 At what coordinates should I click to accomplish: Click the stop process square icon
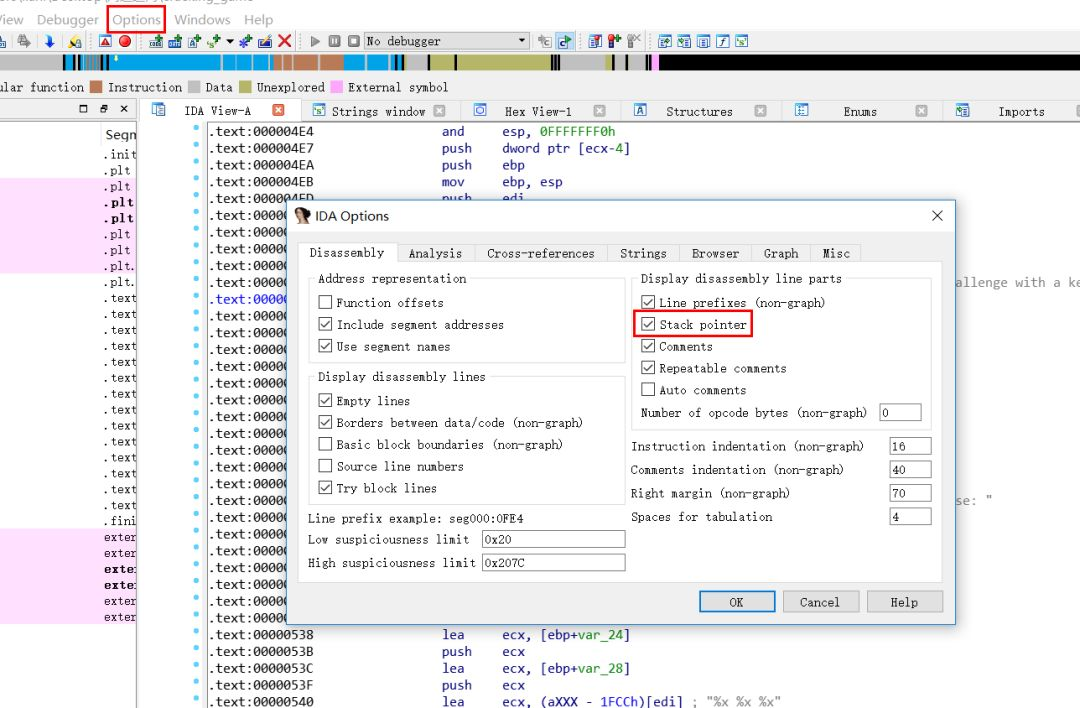[353, 41]
